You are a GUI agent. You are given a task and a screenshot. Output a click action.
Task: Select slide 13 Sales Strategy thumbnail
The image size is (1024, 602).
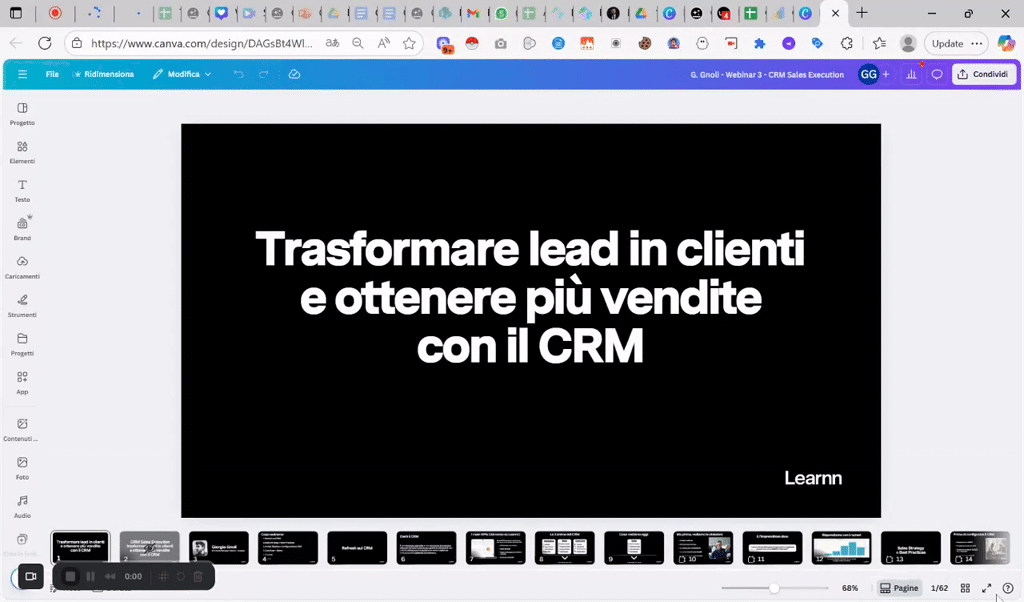coord(911,547)
